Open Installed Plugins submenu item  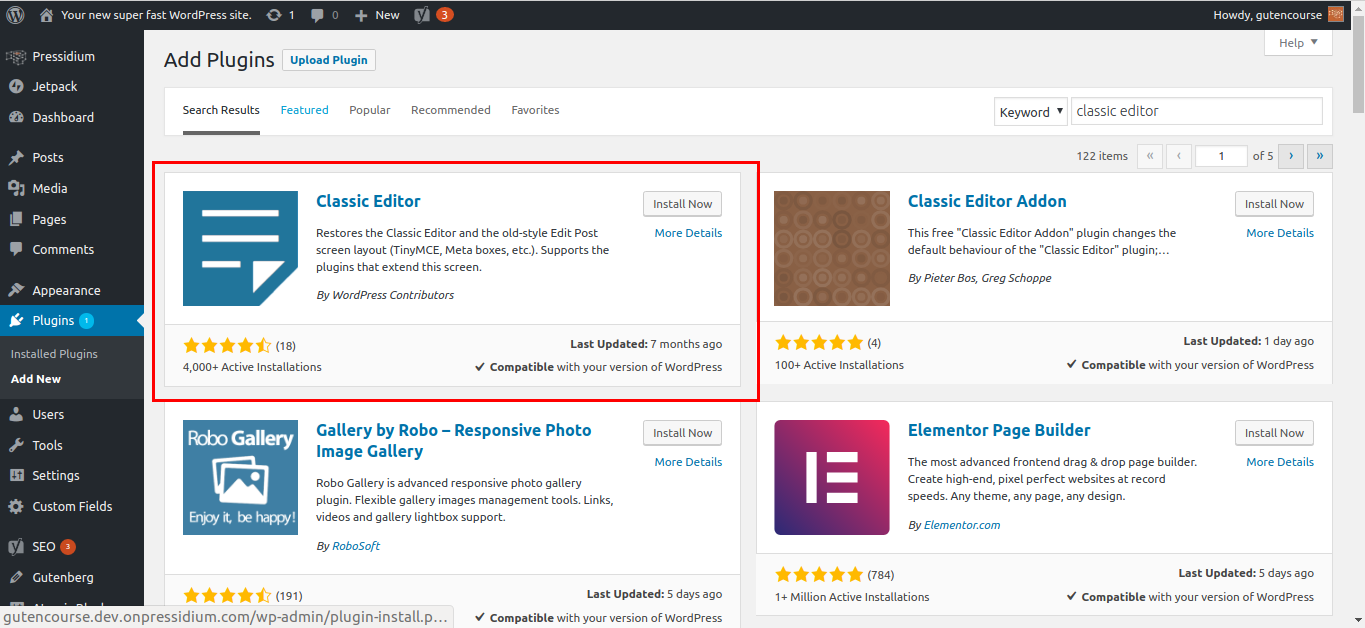[x=54, y=354]
